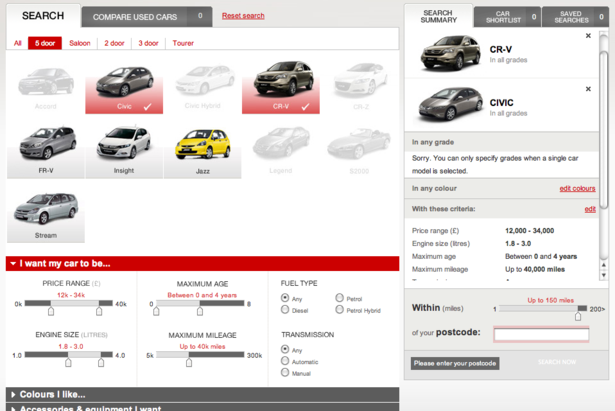
Task: Select the S2000 car thumbnail
Action: point(359,148)
